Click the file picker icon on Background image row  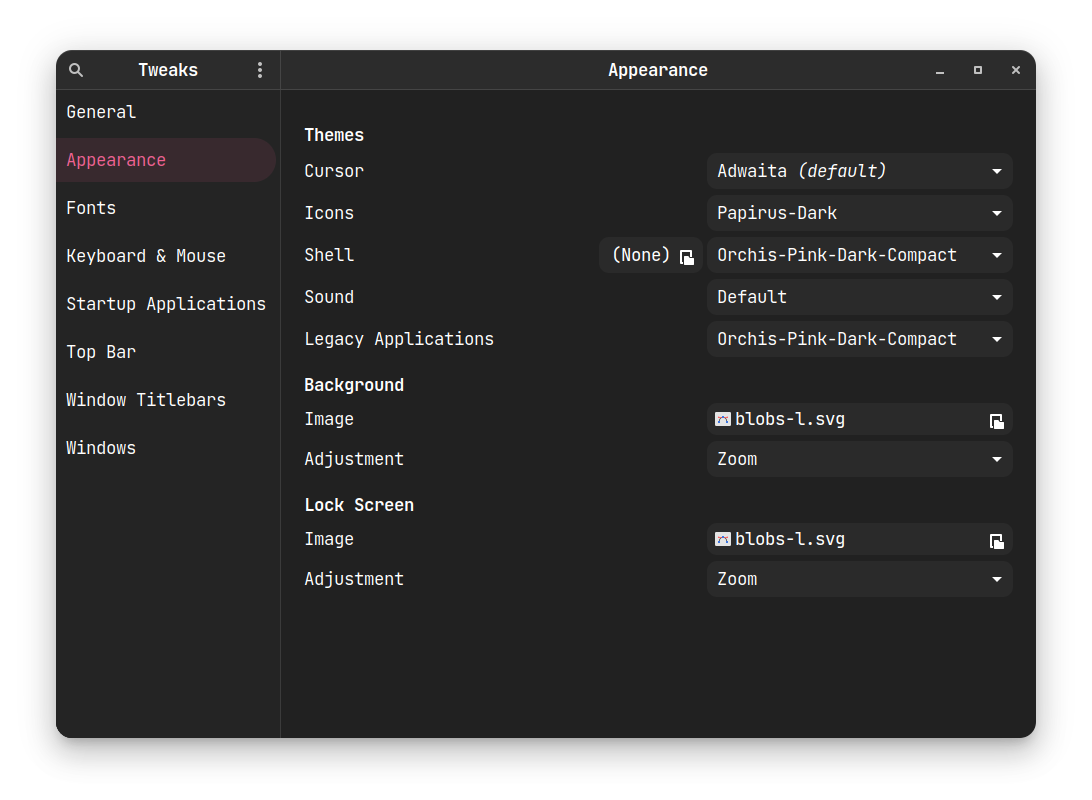click(996, 421)
